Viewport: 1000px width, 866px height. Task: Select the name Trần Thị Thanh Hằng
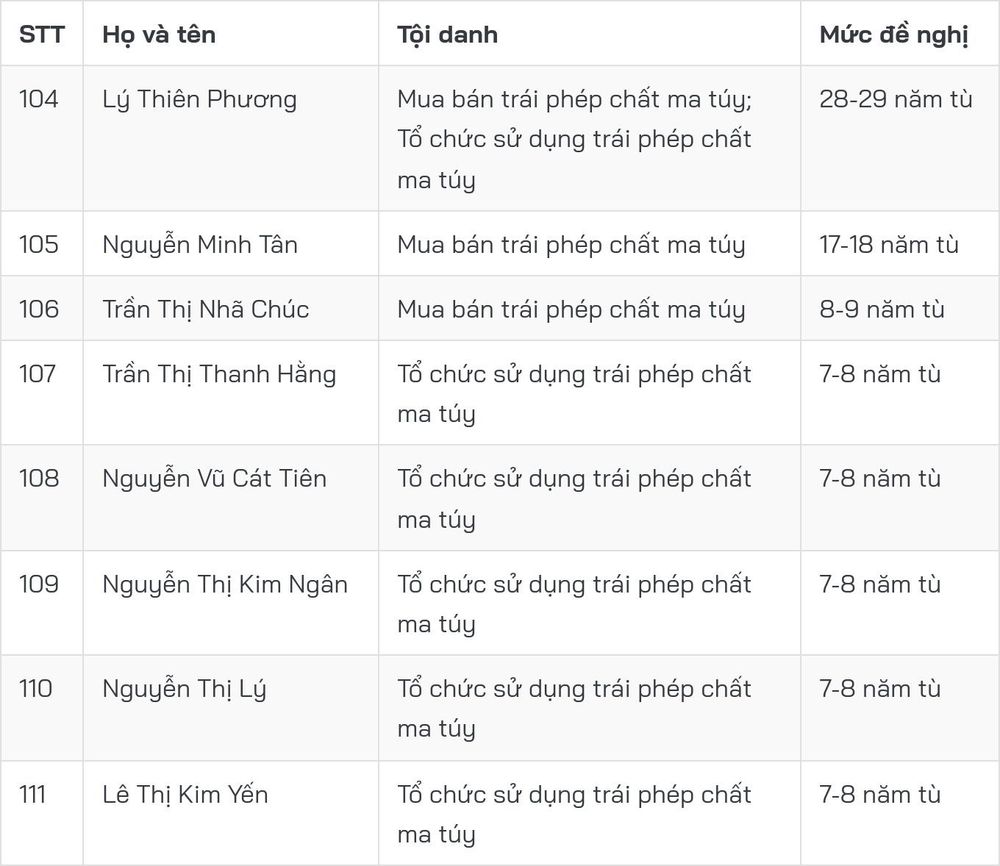pos(219,374)
